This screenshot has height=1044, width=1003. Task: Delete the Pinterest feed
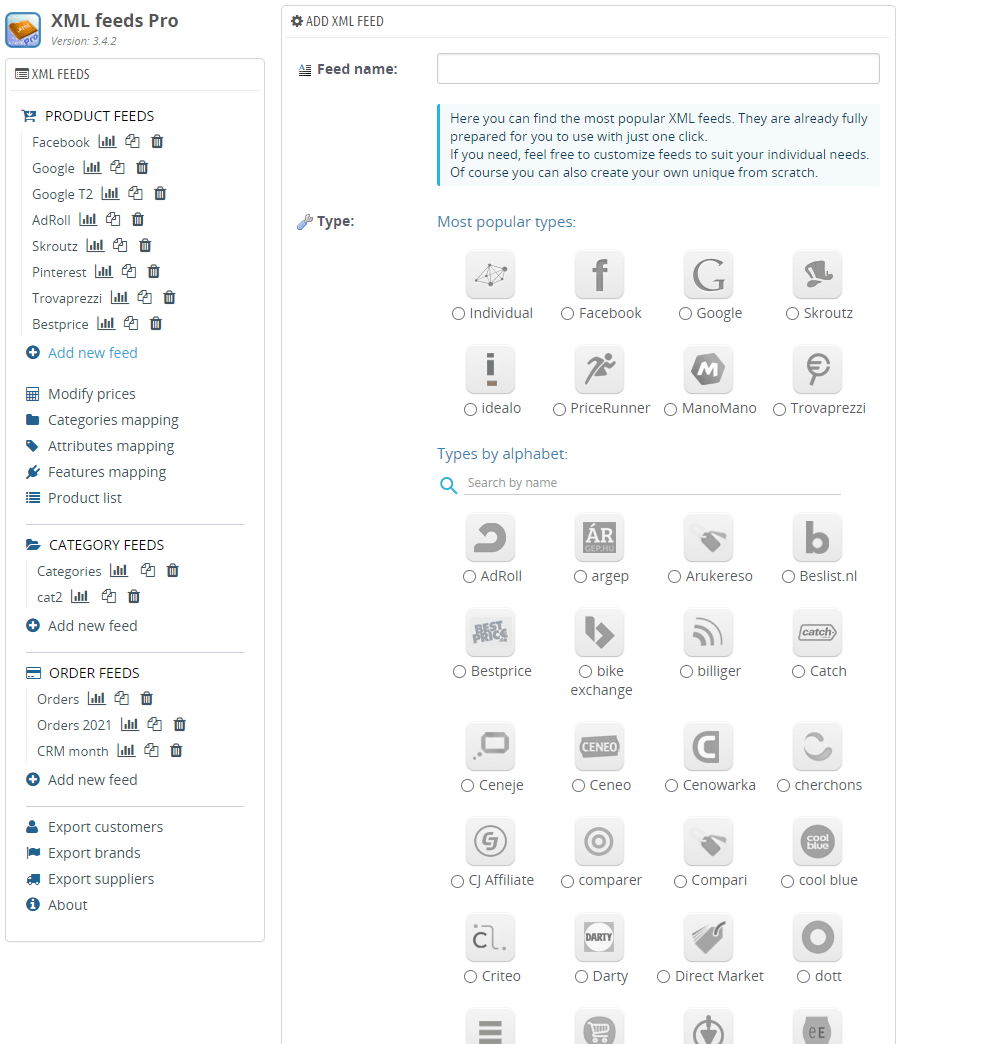tap(153, 272)
